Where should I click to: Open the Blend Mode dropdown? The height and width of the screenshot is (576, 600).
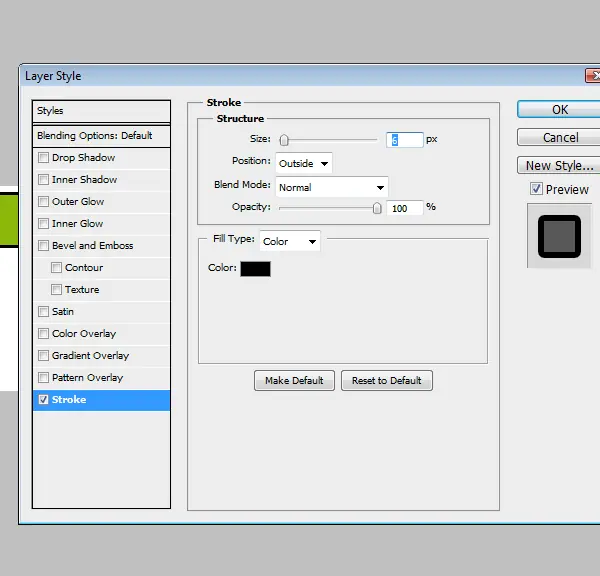[x=332, y=187]
